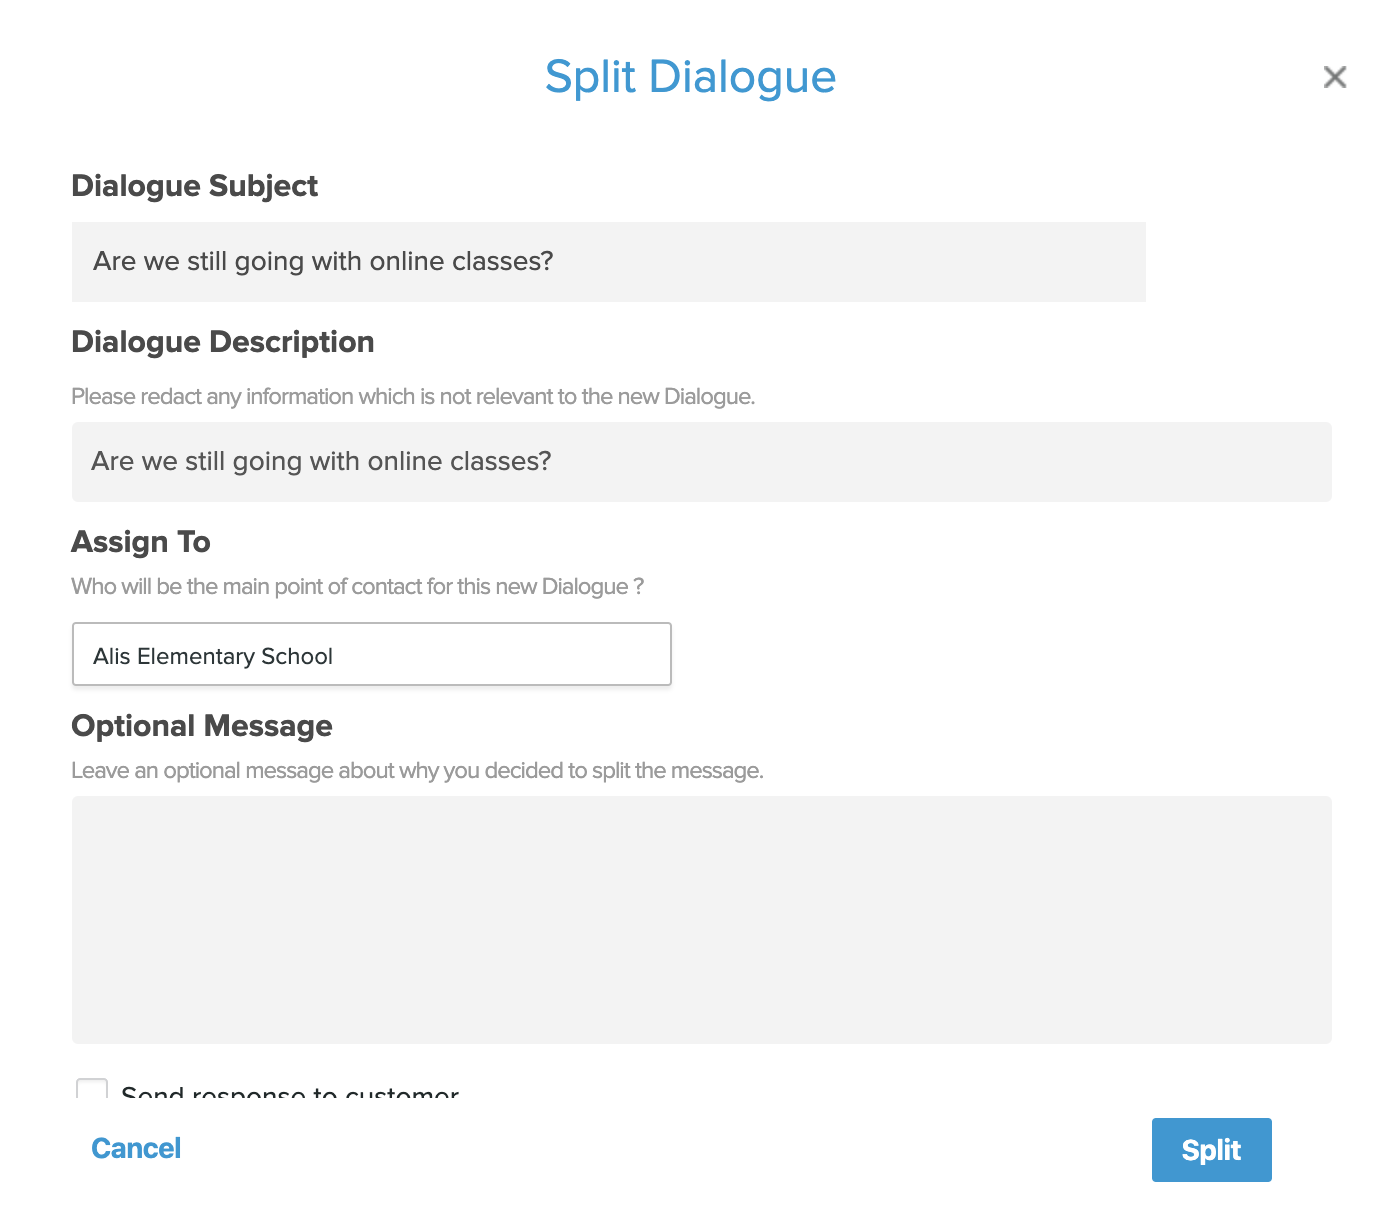
Task: Click the redact information hint text
Action: [x=412, y=397]
